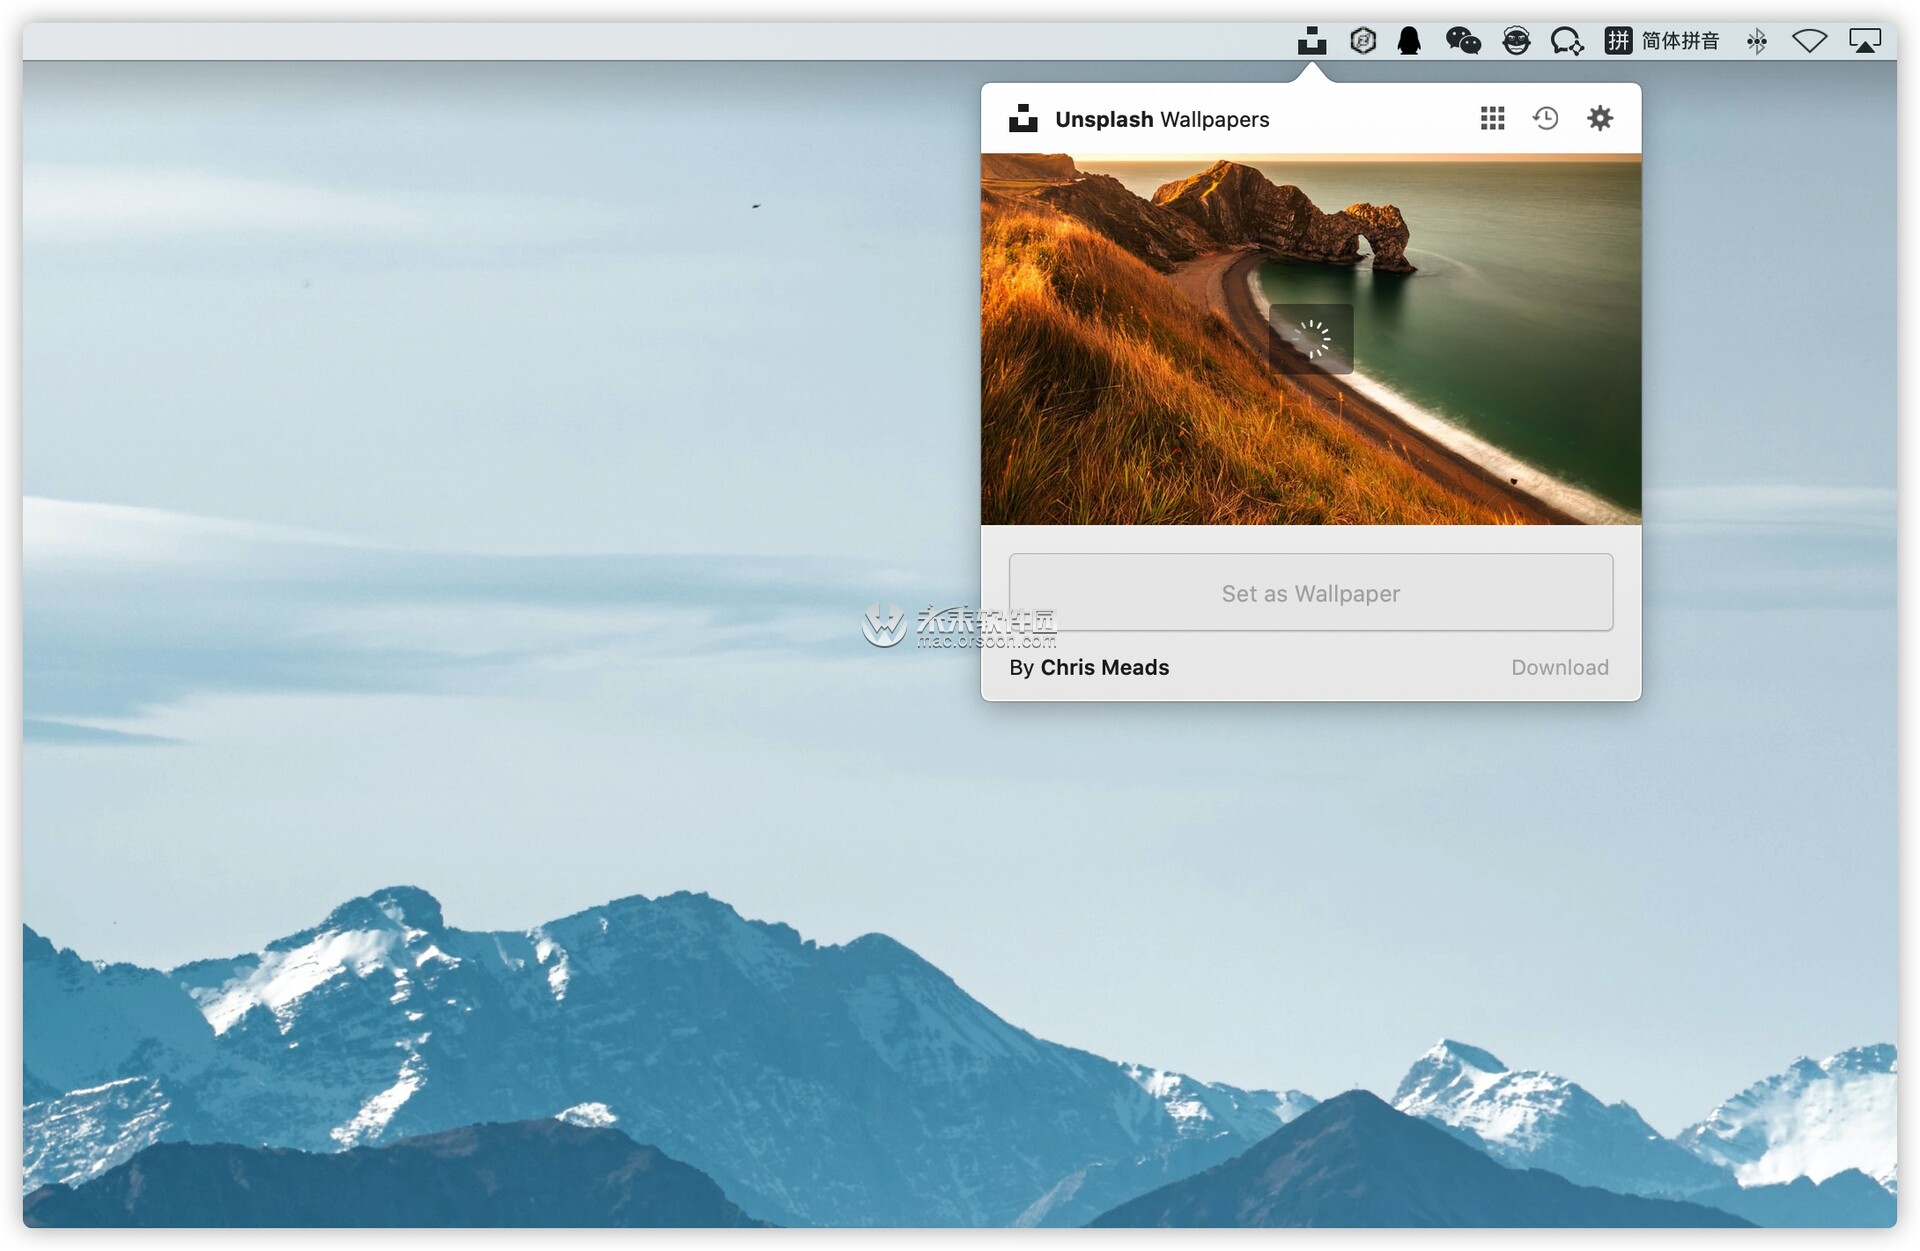Open the screen mirroring menu bar icon
The image size is (1920, 1251).
coord(1866,41)
